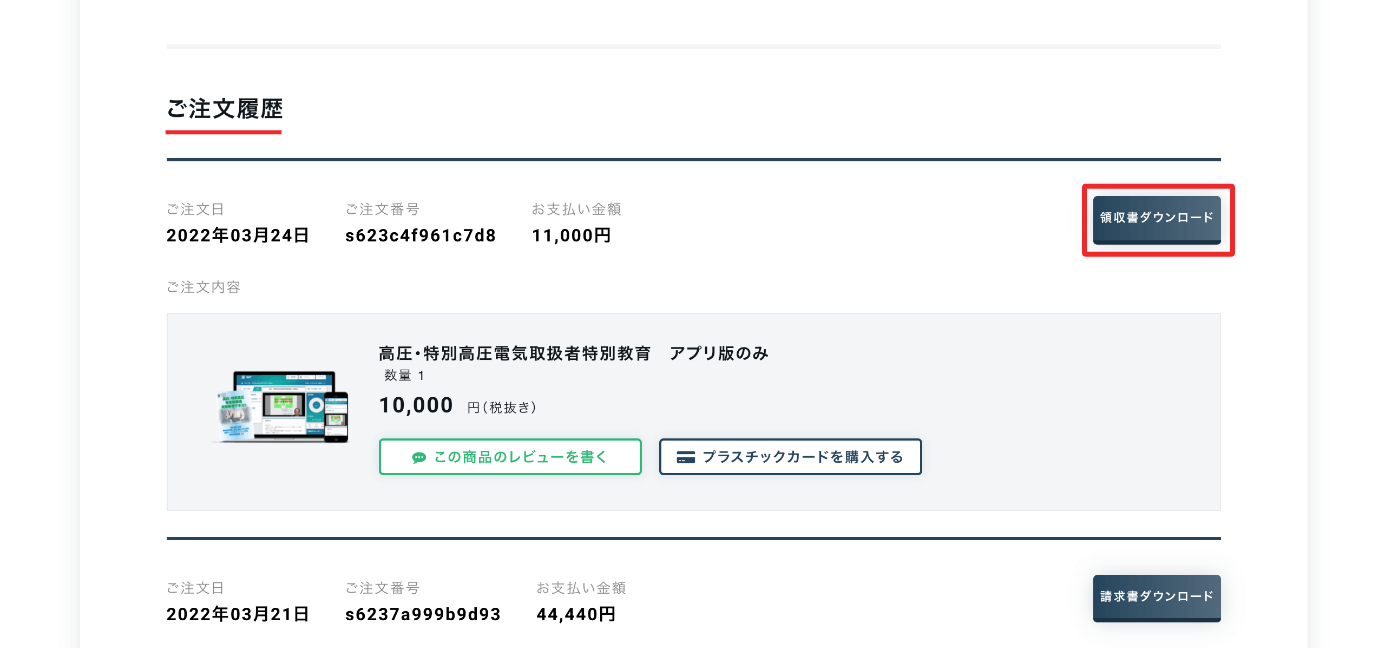Click the 領収書ダウンロード button
1385x649 pixels.
click(x=1156, y=219)
